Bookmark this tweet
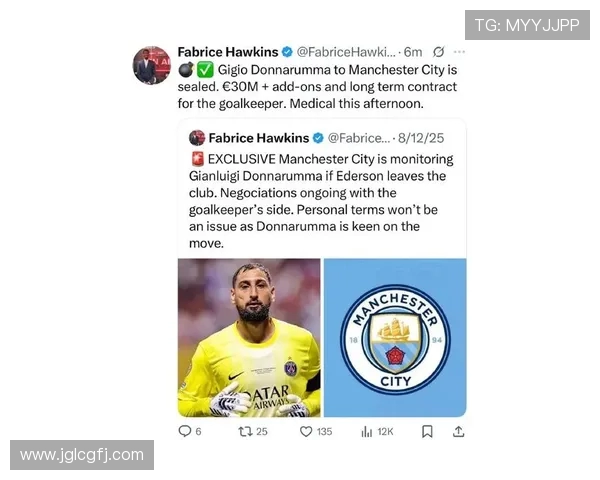The width and height of the screenshot is (600, 480). pyautogui.click(x=427, y=431)
